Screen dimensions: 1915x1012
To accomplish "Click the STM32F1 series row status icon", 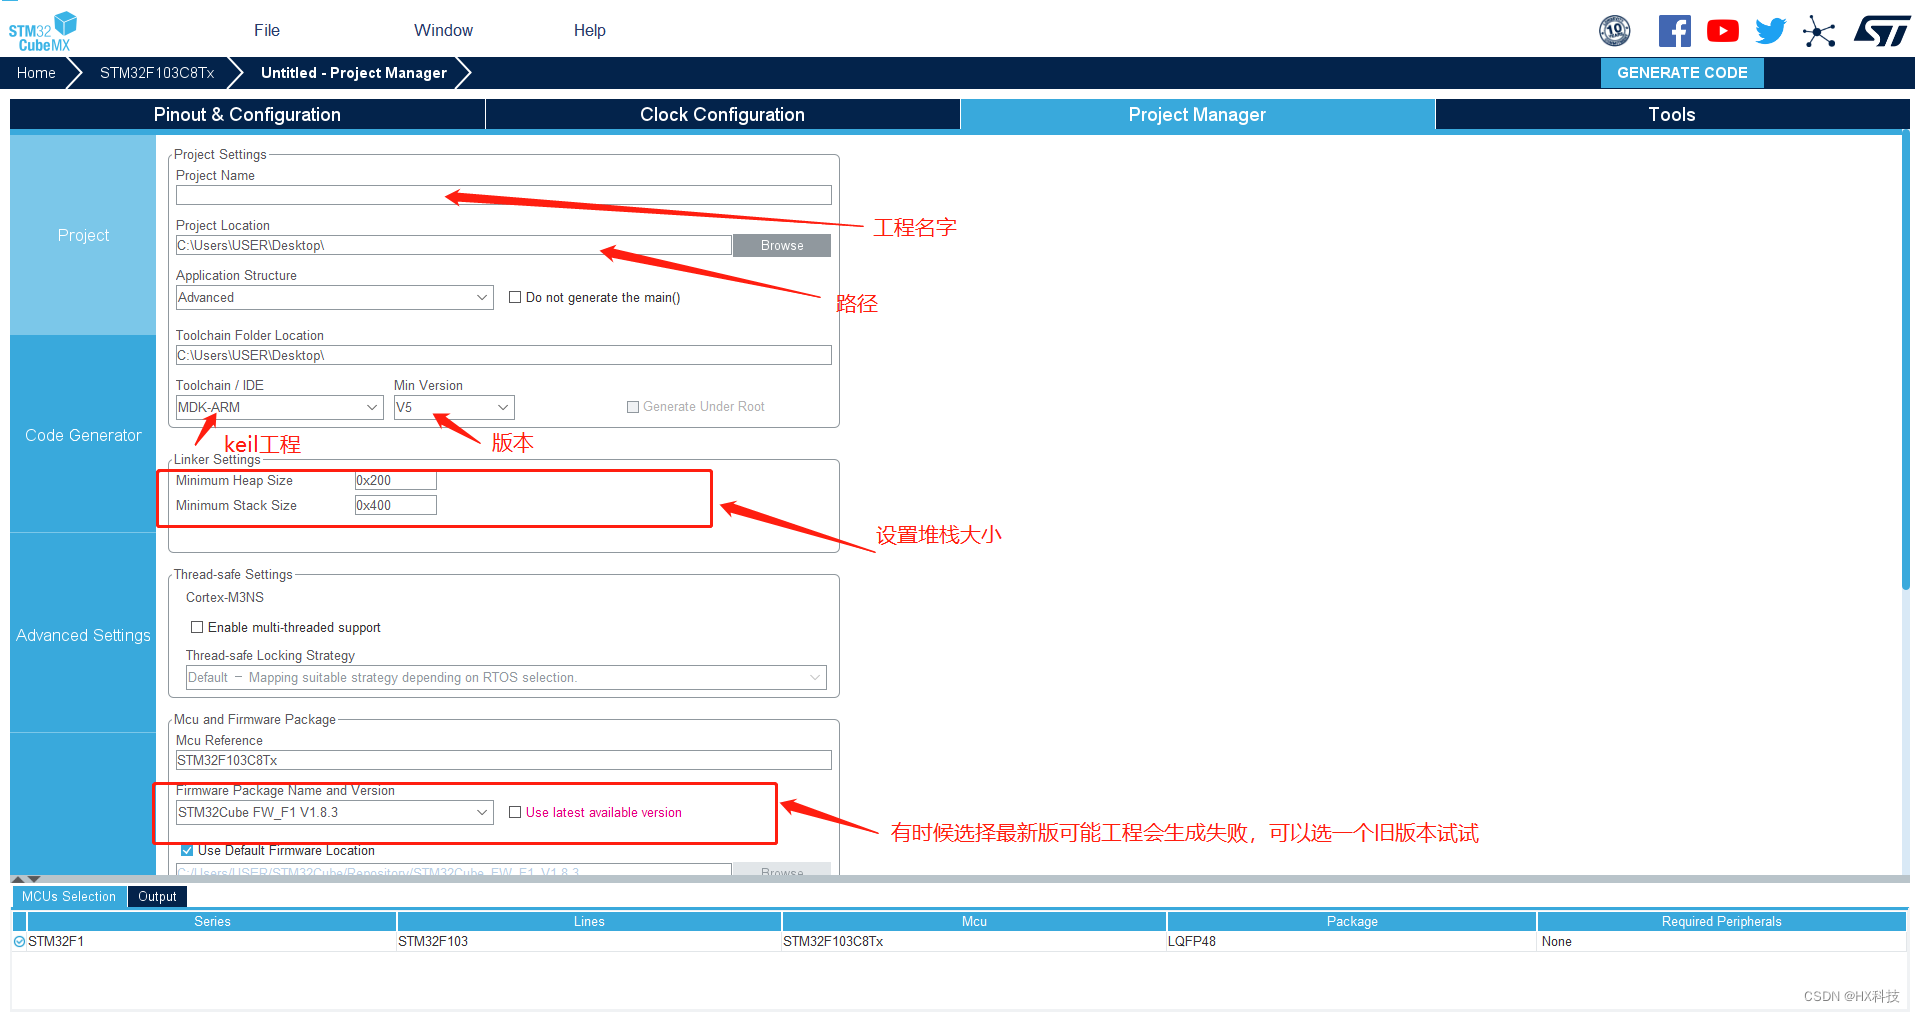I will [19, 941].
